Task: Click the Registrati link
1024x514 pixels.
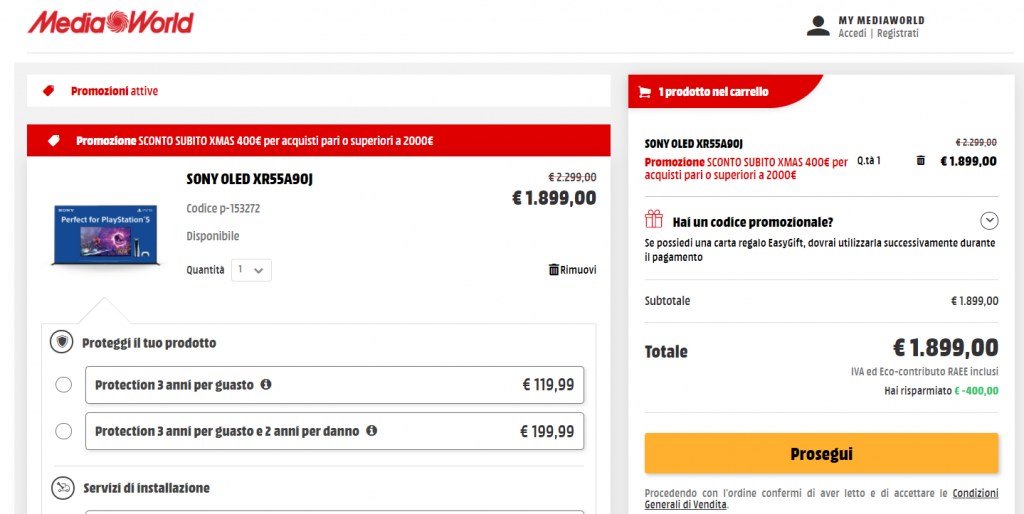Action: click(x=897, y=33)
